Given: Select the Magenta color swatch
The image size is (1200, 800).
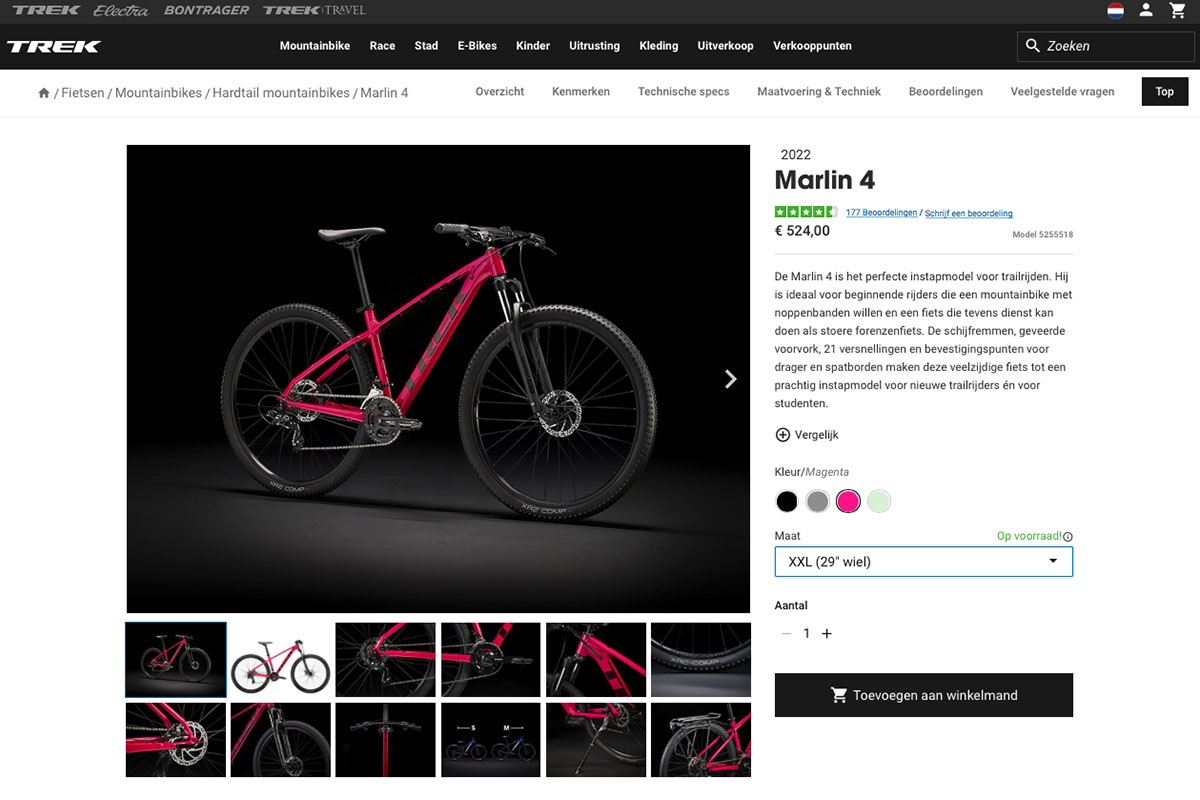Looking at the screenshot, I should point(848,501).
